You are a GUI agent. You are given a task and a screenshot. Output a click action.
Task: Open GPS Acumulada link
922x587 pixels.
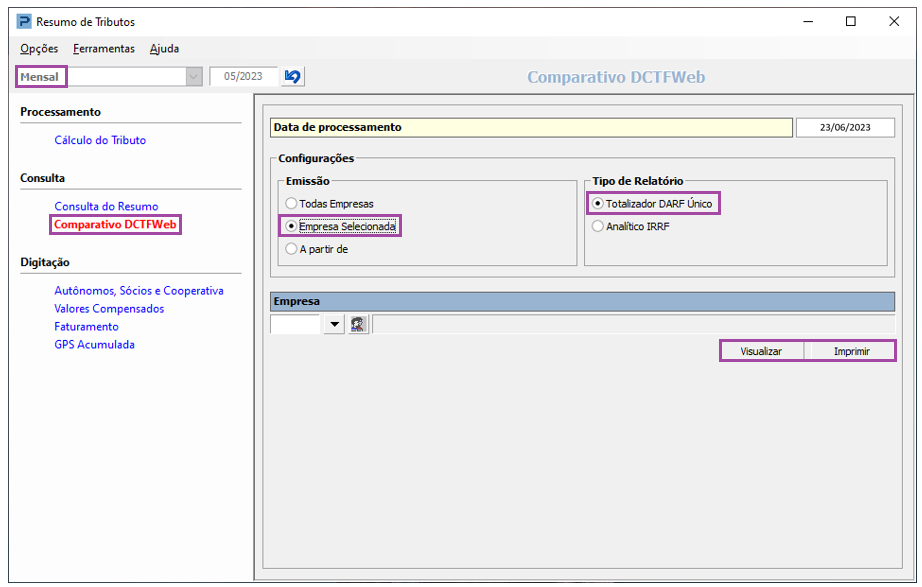point(94,344)
